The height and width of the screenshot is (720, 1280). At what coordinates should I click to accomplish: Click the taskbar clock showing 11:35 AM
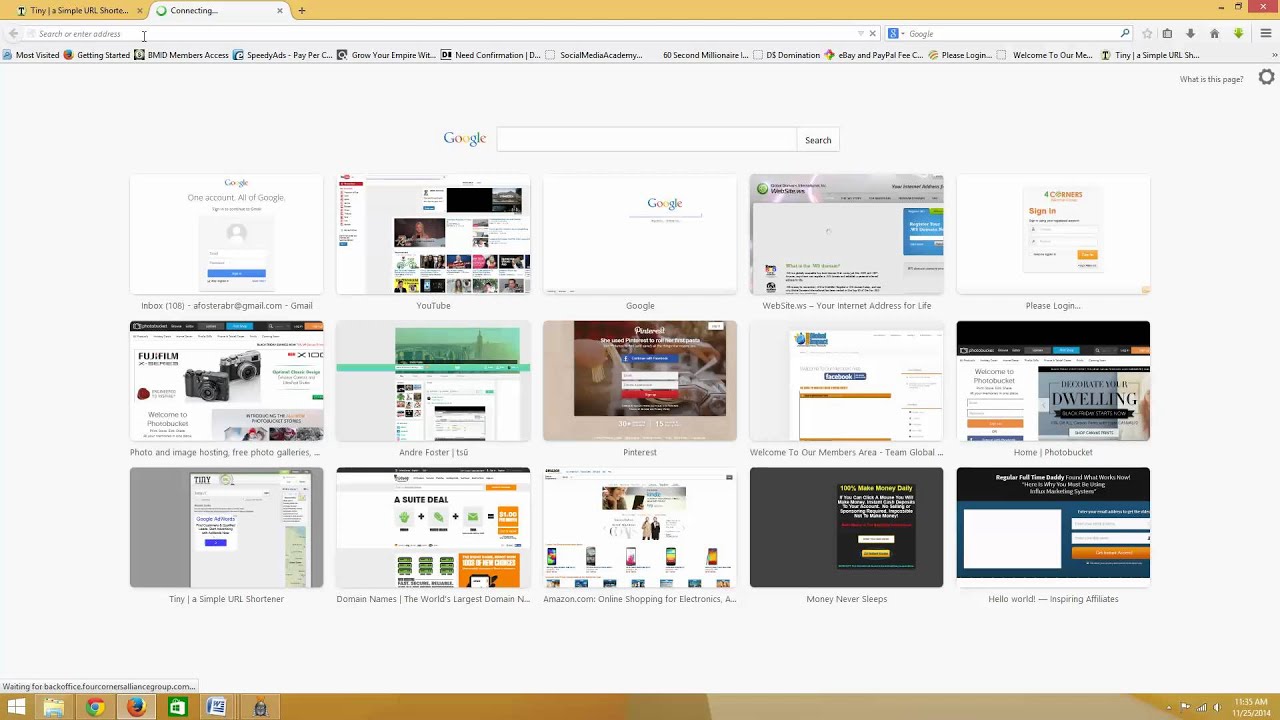pyautogui.click(x=1251, y=707)
